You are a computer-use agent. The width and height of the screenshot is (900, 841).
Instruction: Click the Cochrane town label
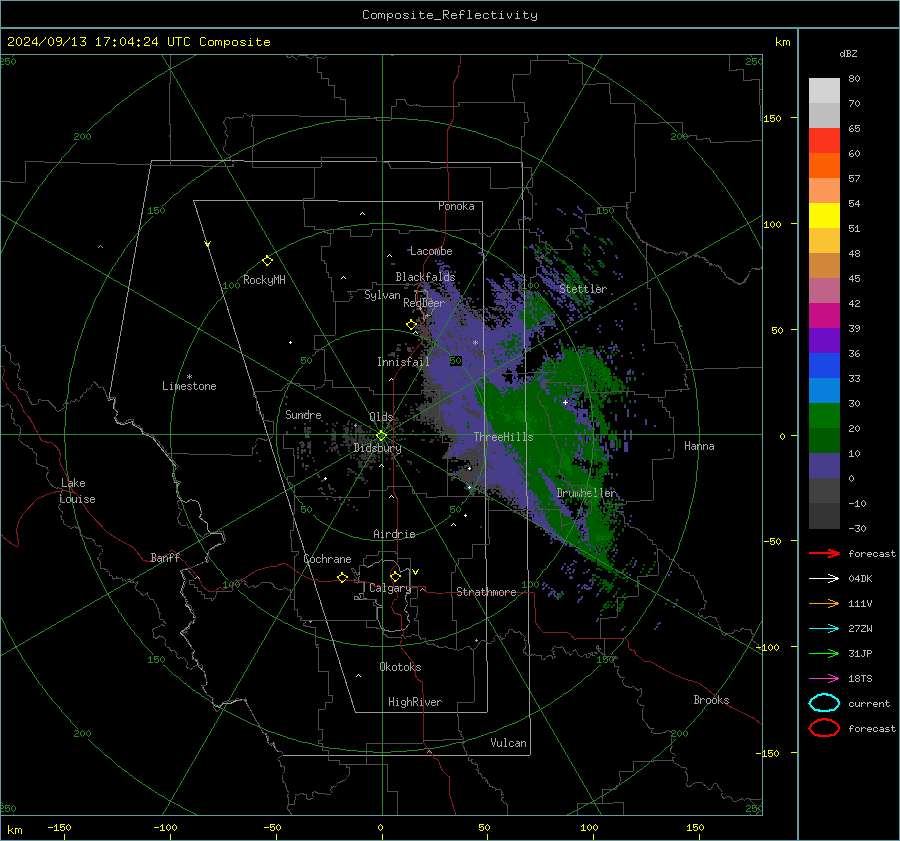[327, 559]
